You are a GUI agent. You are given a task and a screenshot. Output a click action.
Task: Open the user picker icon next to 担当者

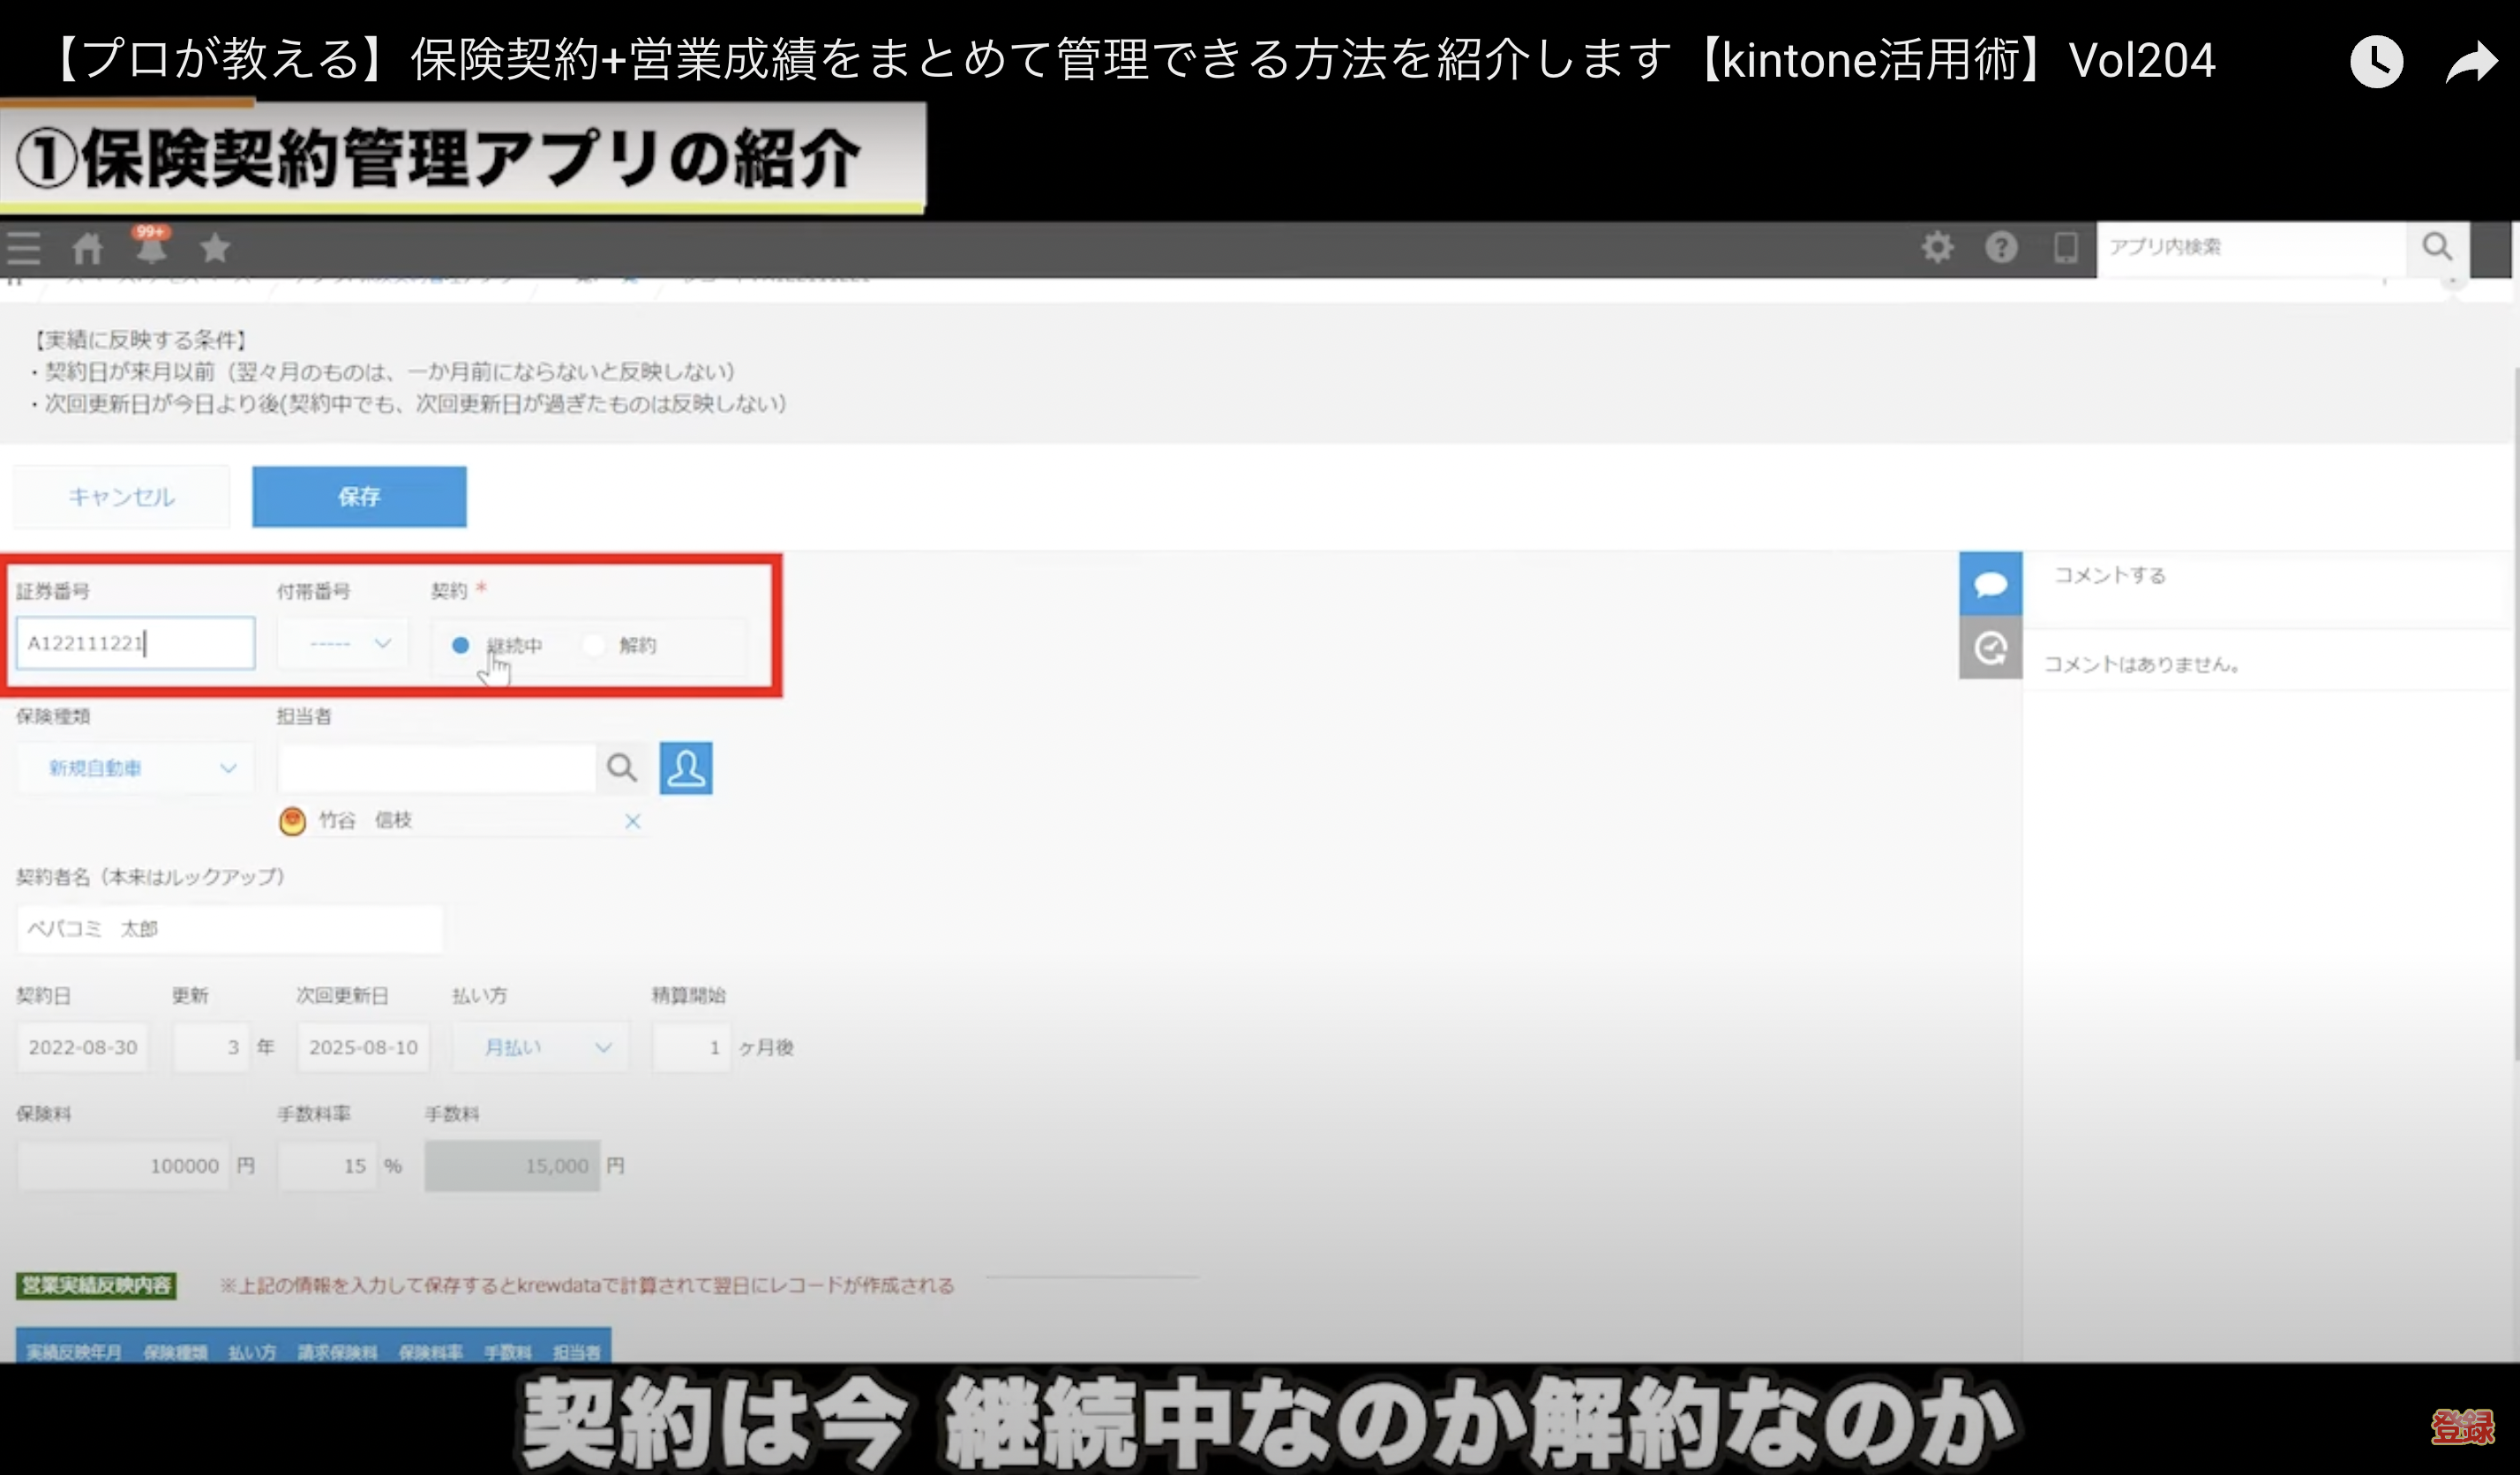pos(686,768)
